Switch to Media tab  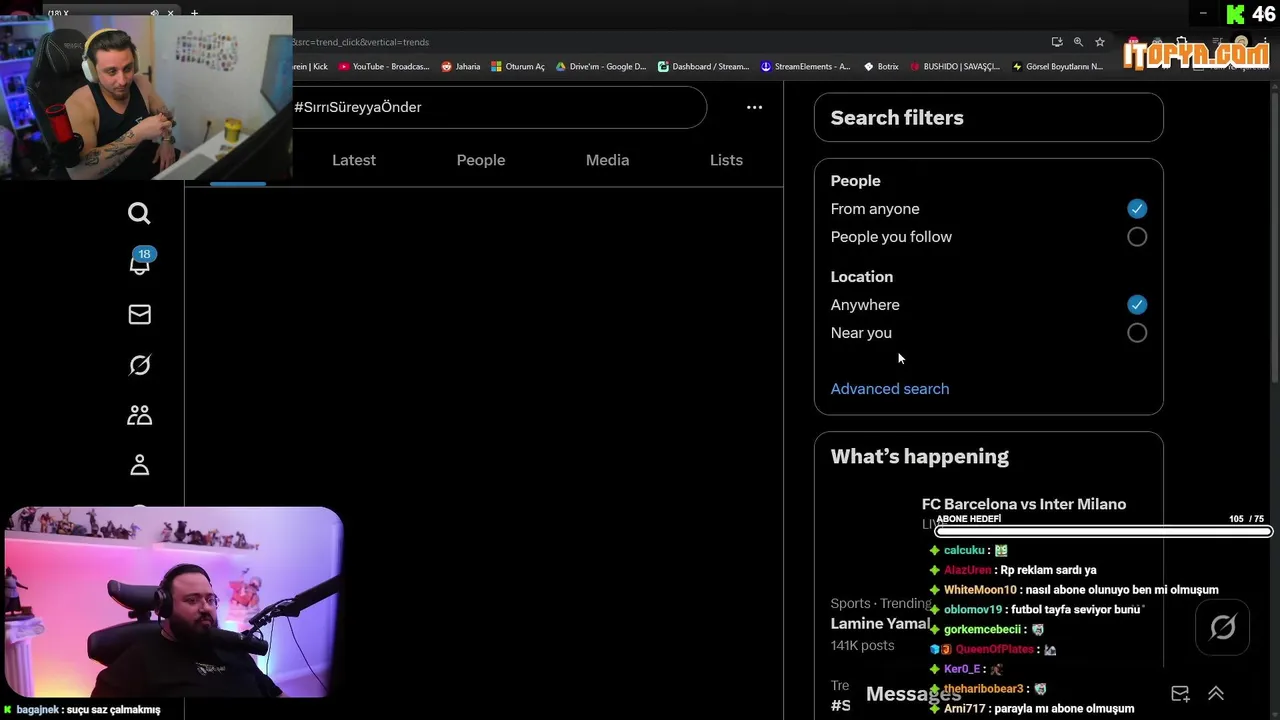coord(607,160)
